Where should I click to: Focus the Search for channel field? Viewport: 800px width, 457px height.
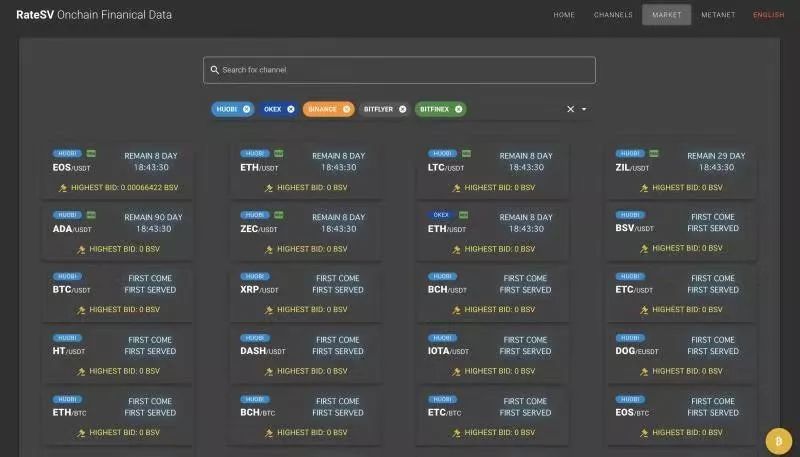point(400,70)
